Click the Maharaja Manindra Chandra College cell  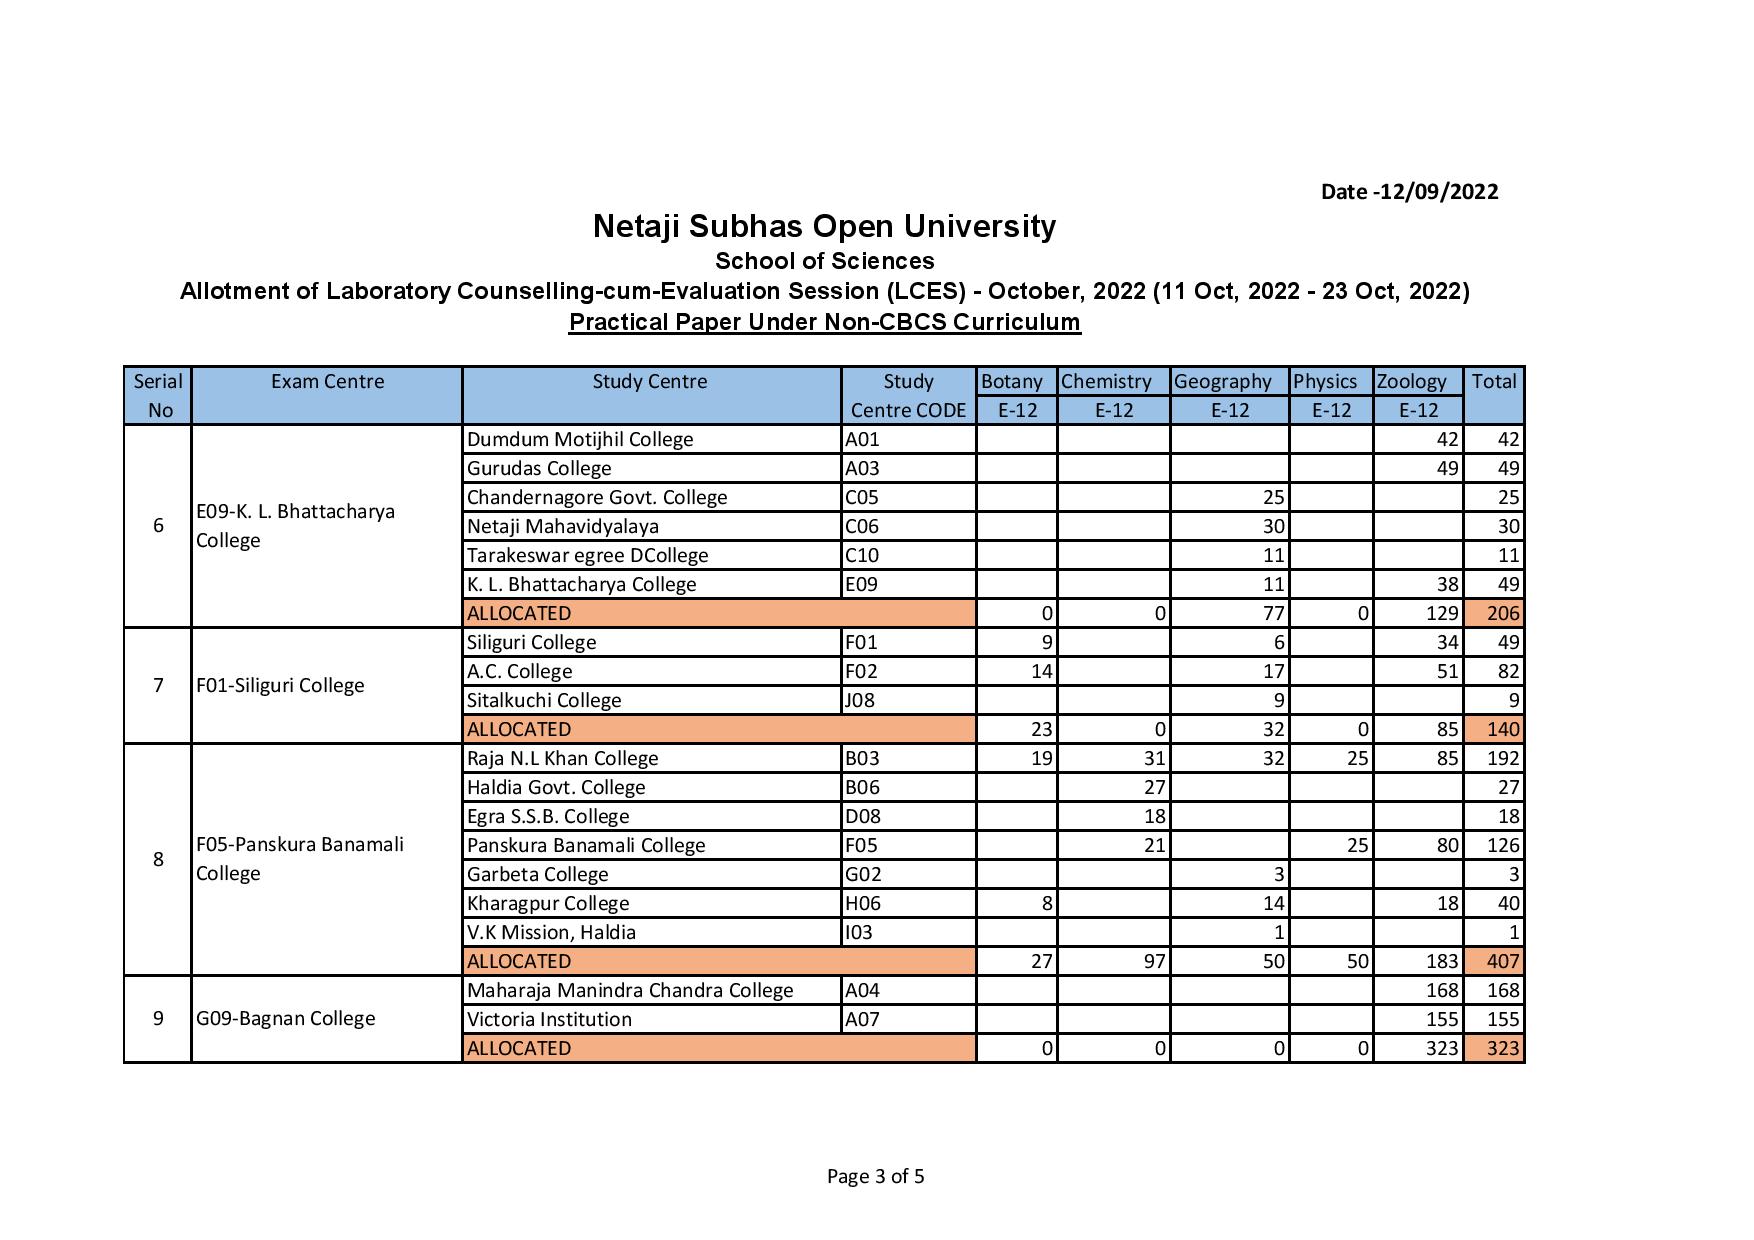(x=630, y=990)
